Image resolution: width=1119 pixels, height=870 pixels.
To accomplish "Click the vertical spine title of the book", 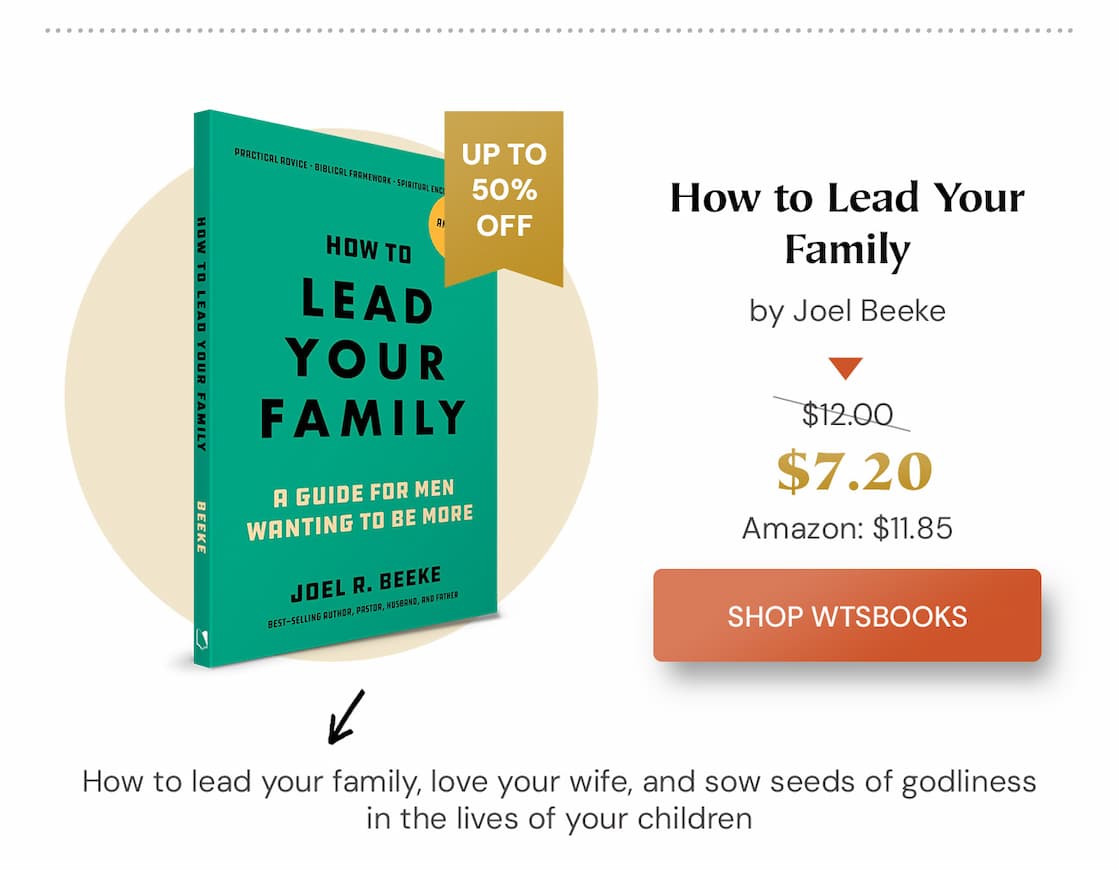I will pyautogui.click(x=201, y=330).
